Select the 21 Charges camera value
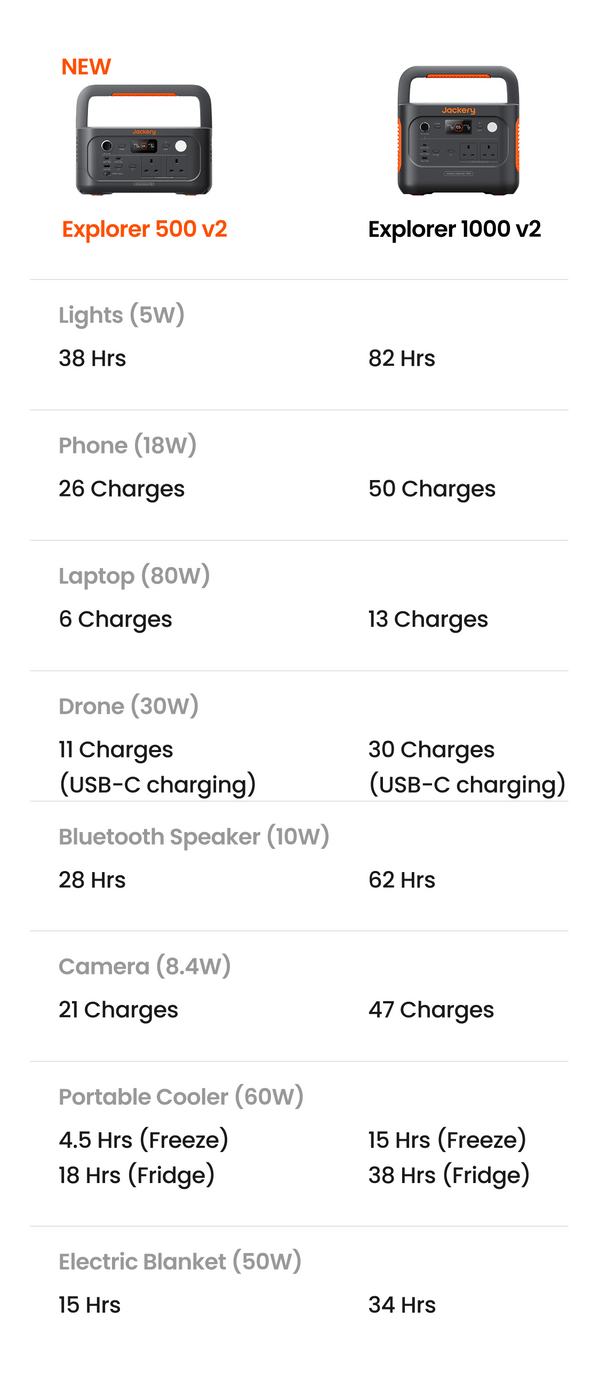The image size is (600, 1398). pos(118,1010)
